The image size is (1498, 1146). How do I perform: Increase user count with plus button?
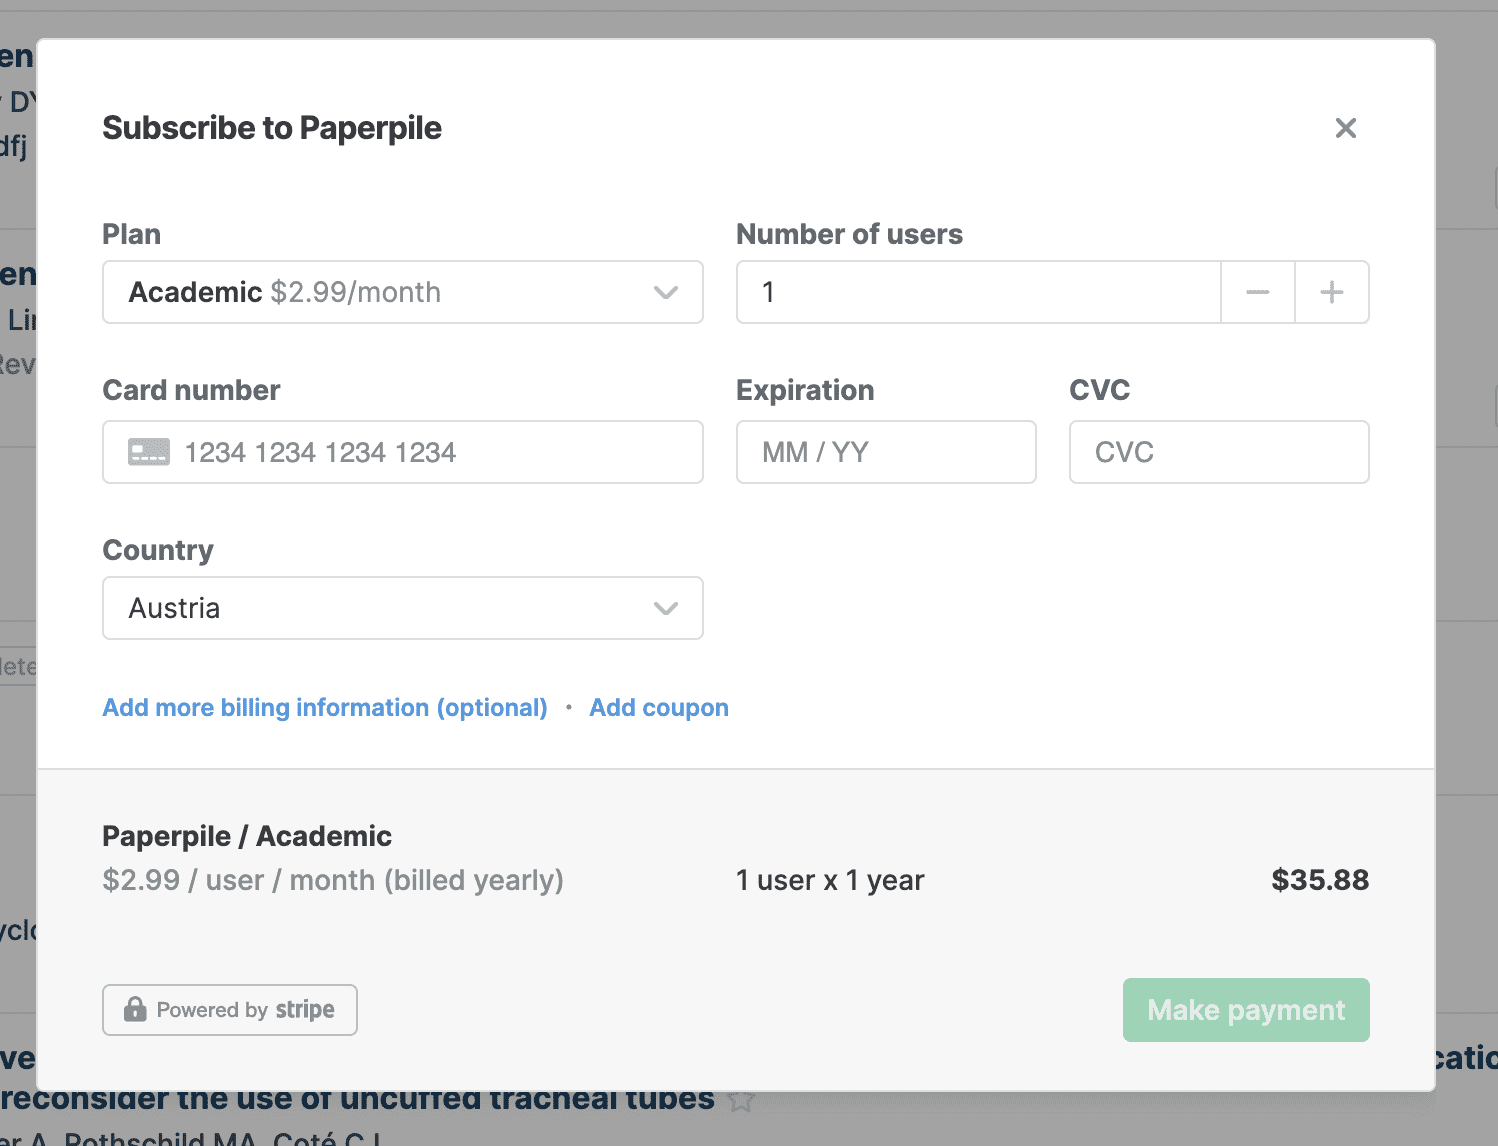coord(1331,292)
